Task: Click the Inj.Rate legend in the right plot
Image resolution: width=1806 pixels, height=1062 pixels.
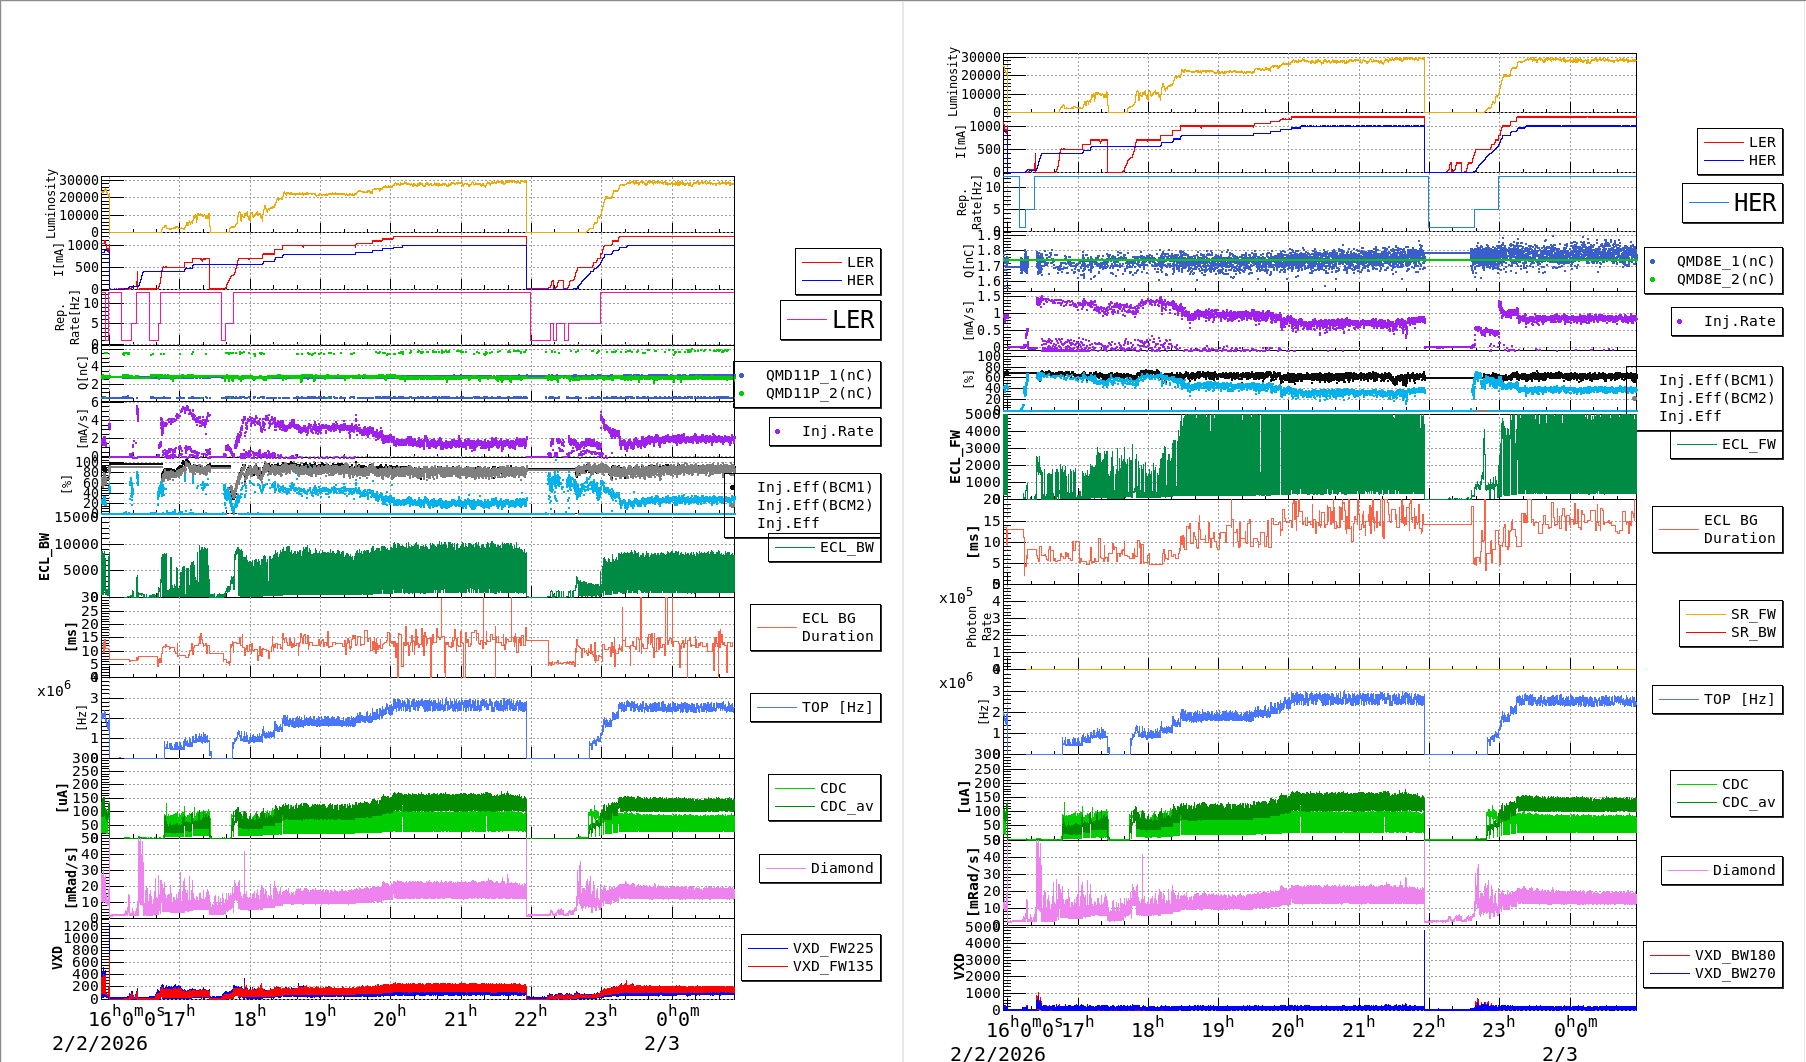Action: click(1740, 321)
